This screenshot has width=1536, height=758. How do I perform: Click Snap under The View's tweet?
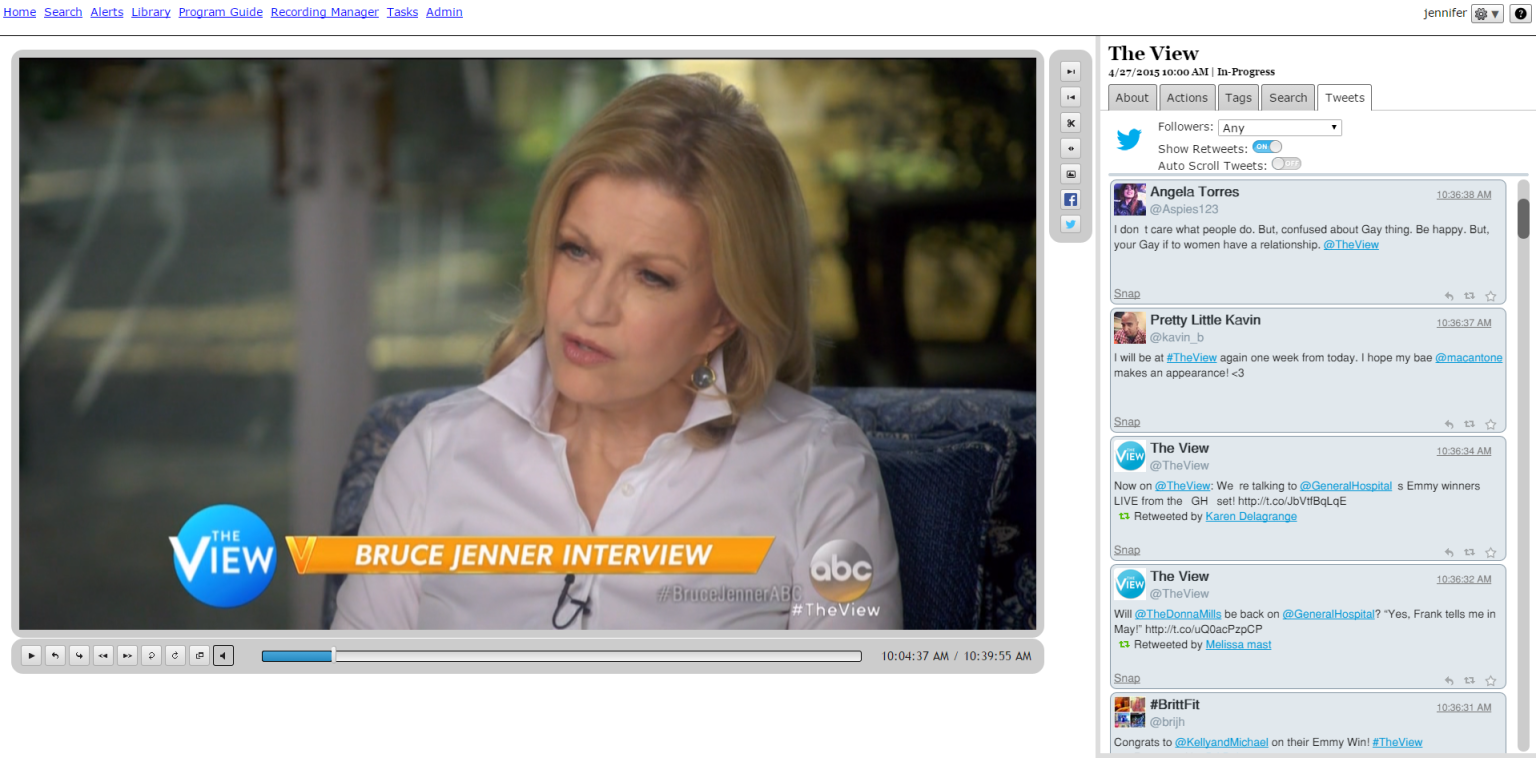coord(1126,549)
